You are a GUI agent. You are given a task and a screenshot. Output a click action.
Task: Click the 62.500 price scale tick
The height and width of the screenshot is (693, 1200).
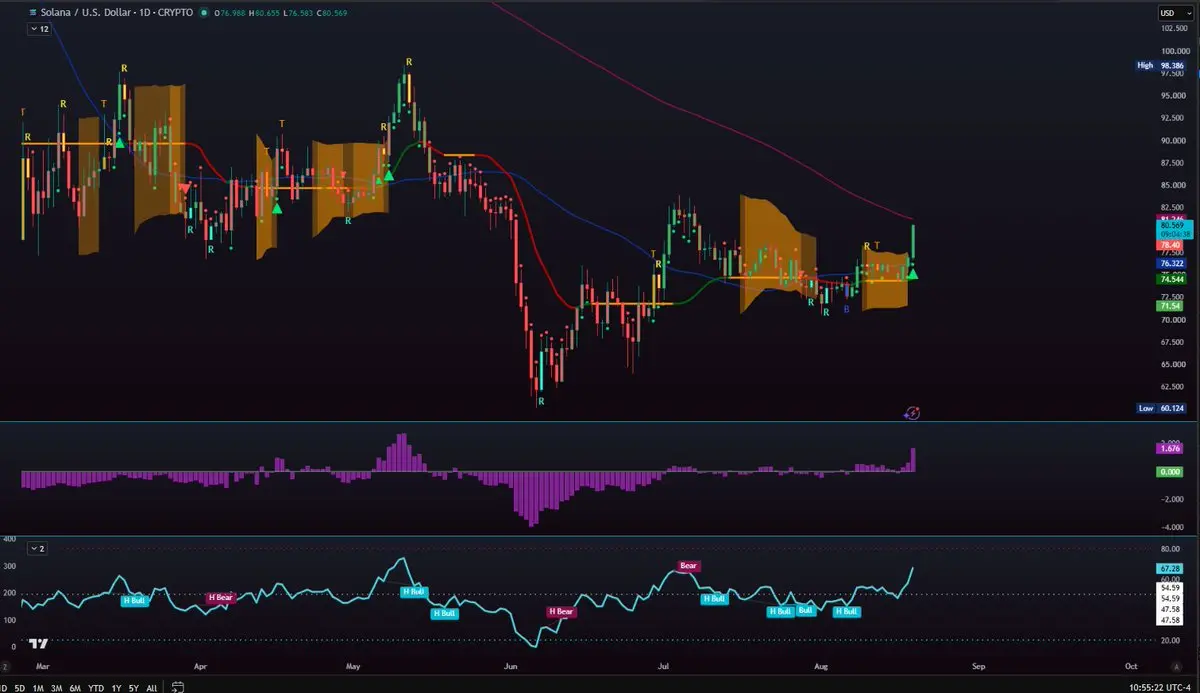click(x=1173, y=387)
